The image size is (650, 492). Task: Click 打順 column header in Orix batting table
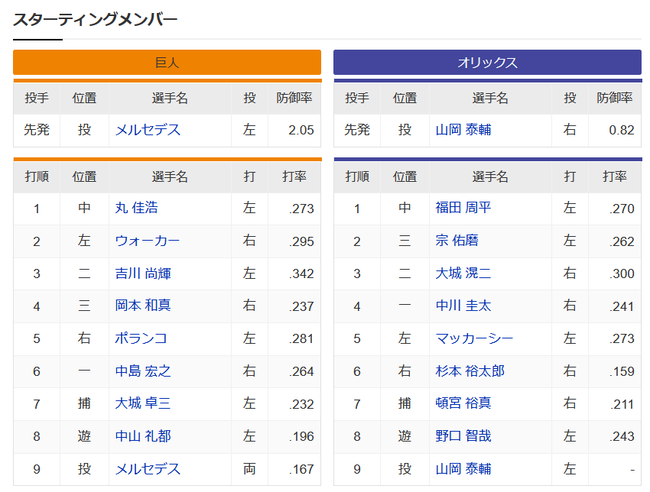tap(357, 177)
